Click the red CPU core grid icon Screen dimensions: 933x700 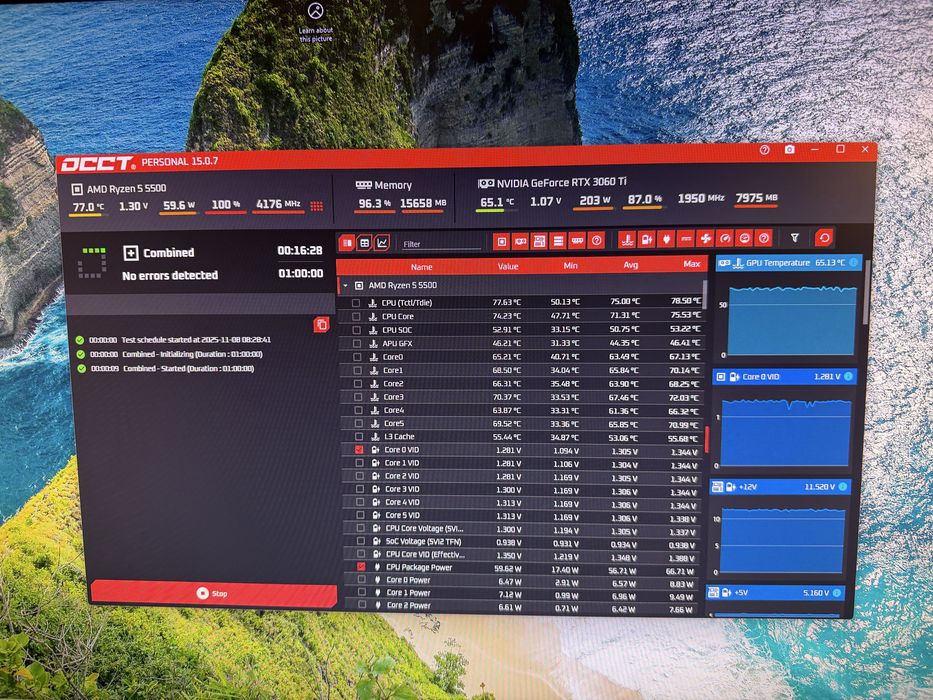click(317, 206)
